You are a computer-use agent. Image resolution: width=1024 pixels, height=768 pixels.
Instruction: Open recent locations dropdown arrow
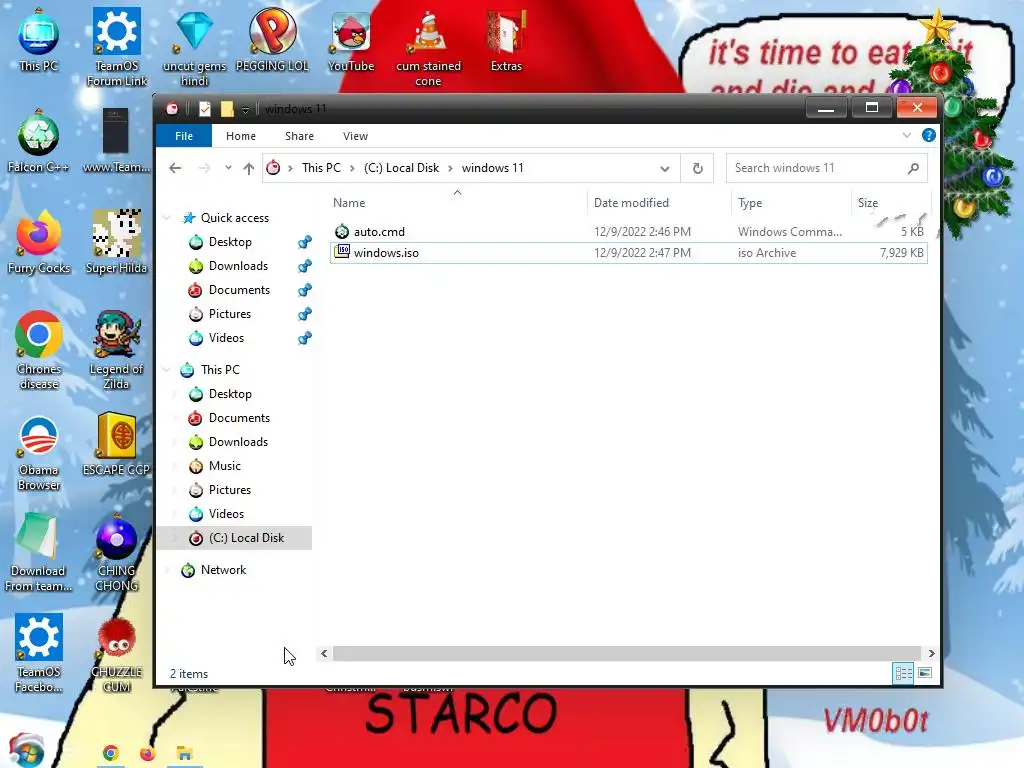click(x=228, y=168)
